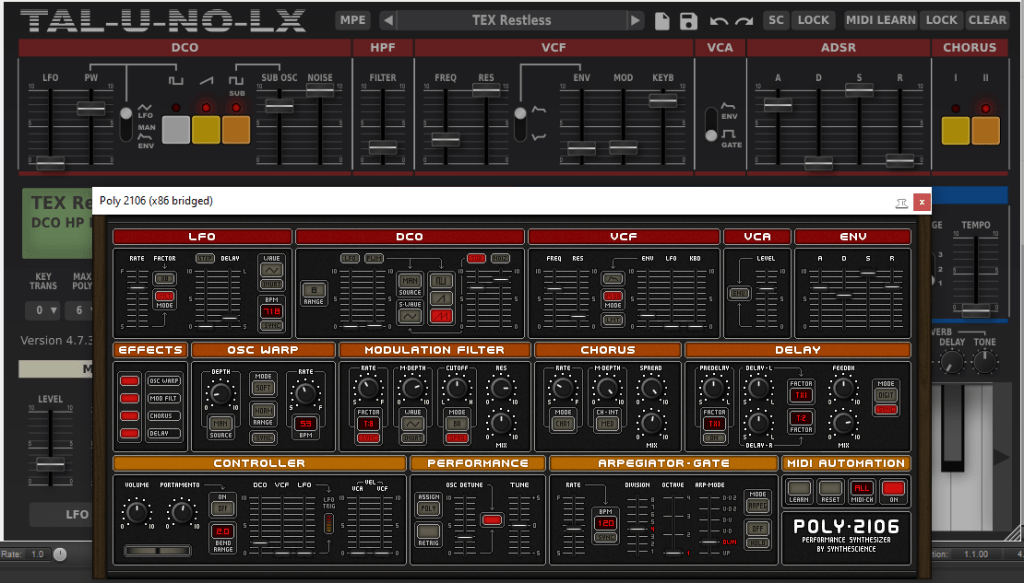Click the red OSC DETUNE slider

(x=493, y=519)
